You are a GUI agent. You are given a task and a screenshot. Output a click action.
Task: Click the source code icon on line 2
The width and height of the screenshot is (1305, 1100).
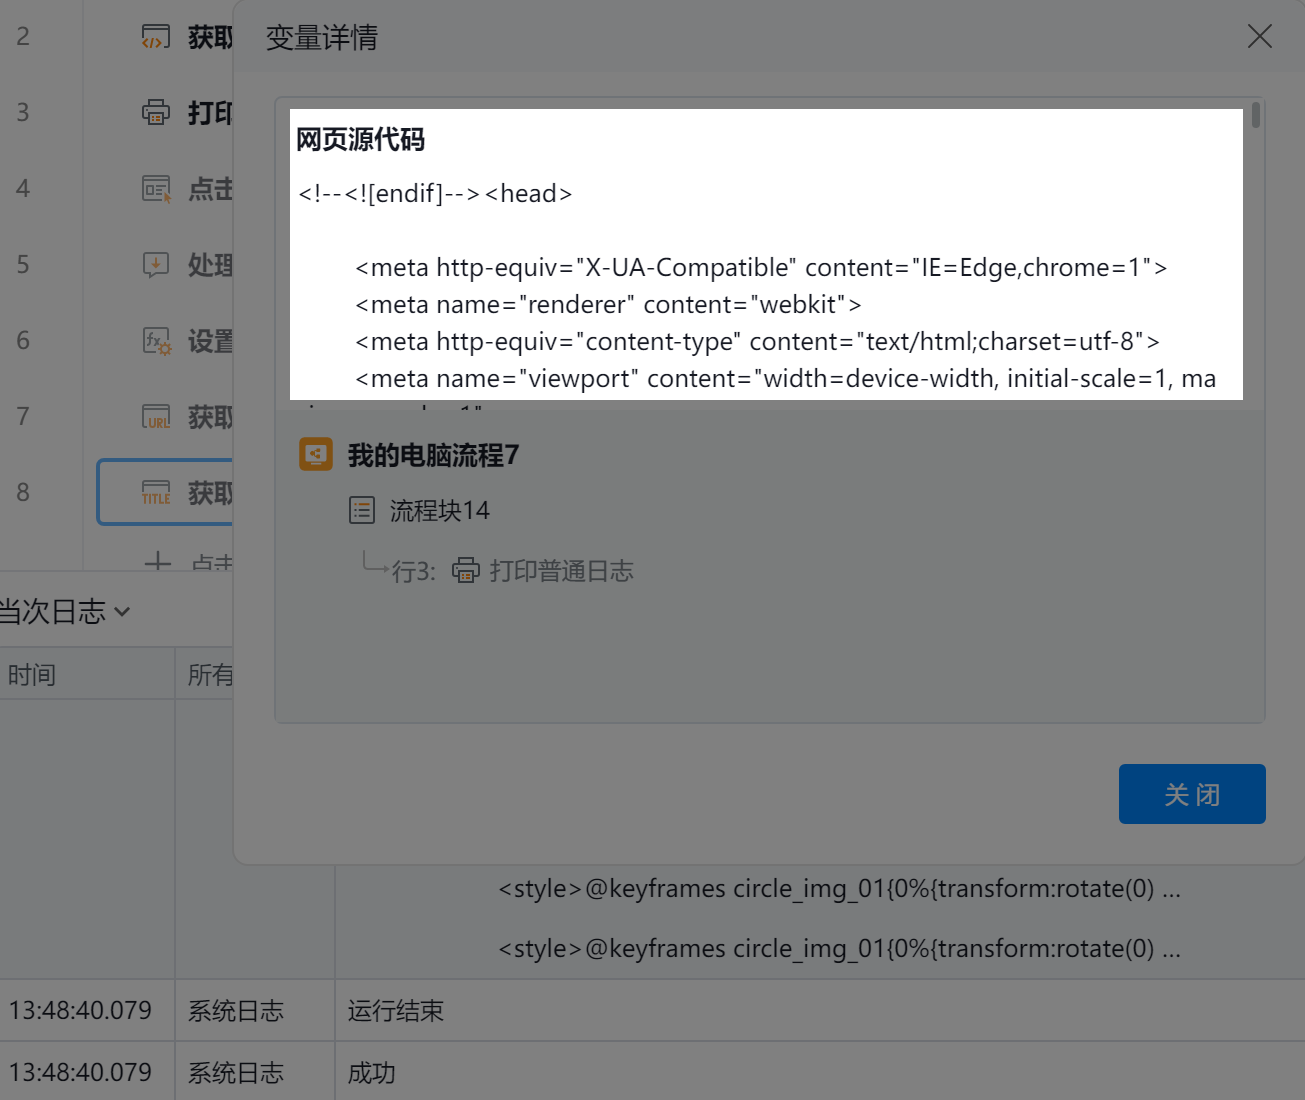(155, 37)
